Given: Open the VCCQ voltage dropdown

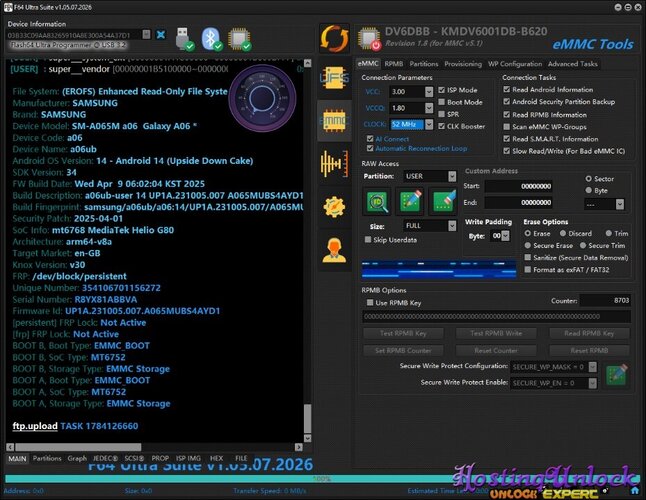Looking at the screenshot, I should pos(429,108).
